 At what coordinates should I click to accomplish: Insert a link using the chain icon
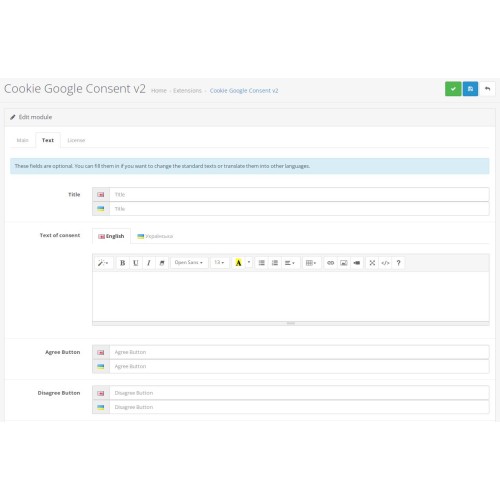tap(330, 263)
